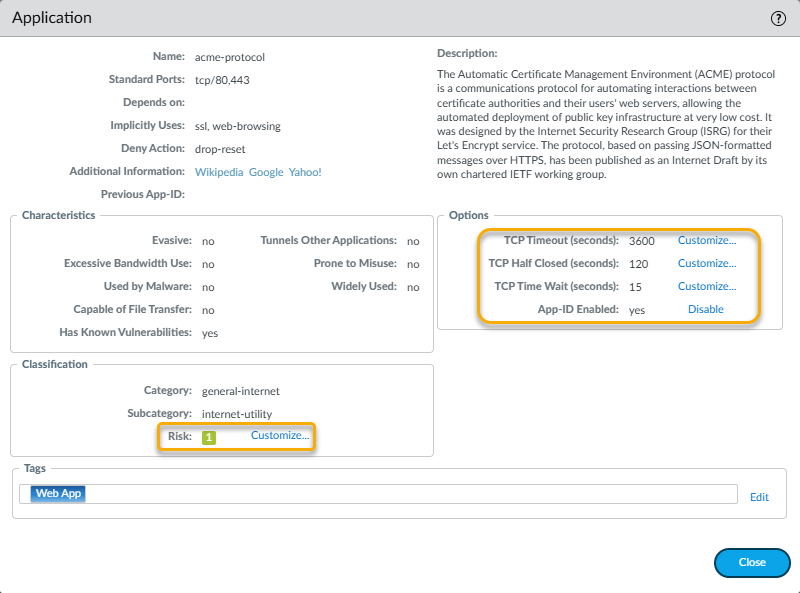Select the Web App tag
The image size is (800, 593).
point(58,494)
